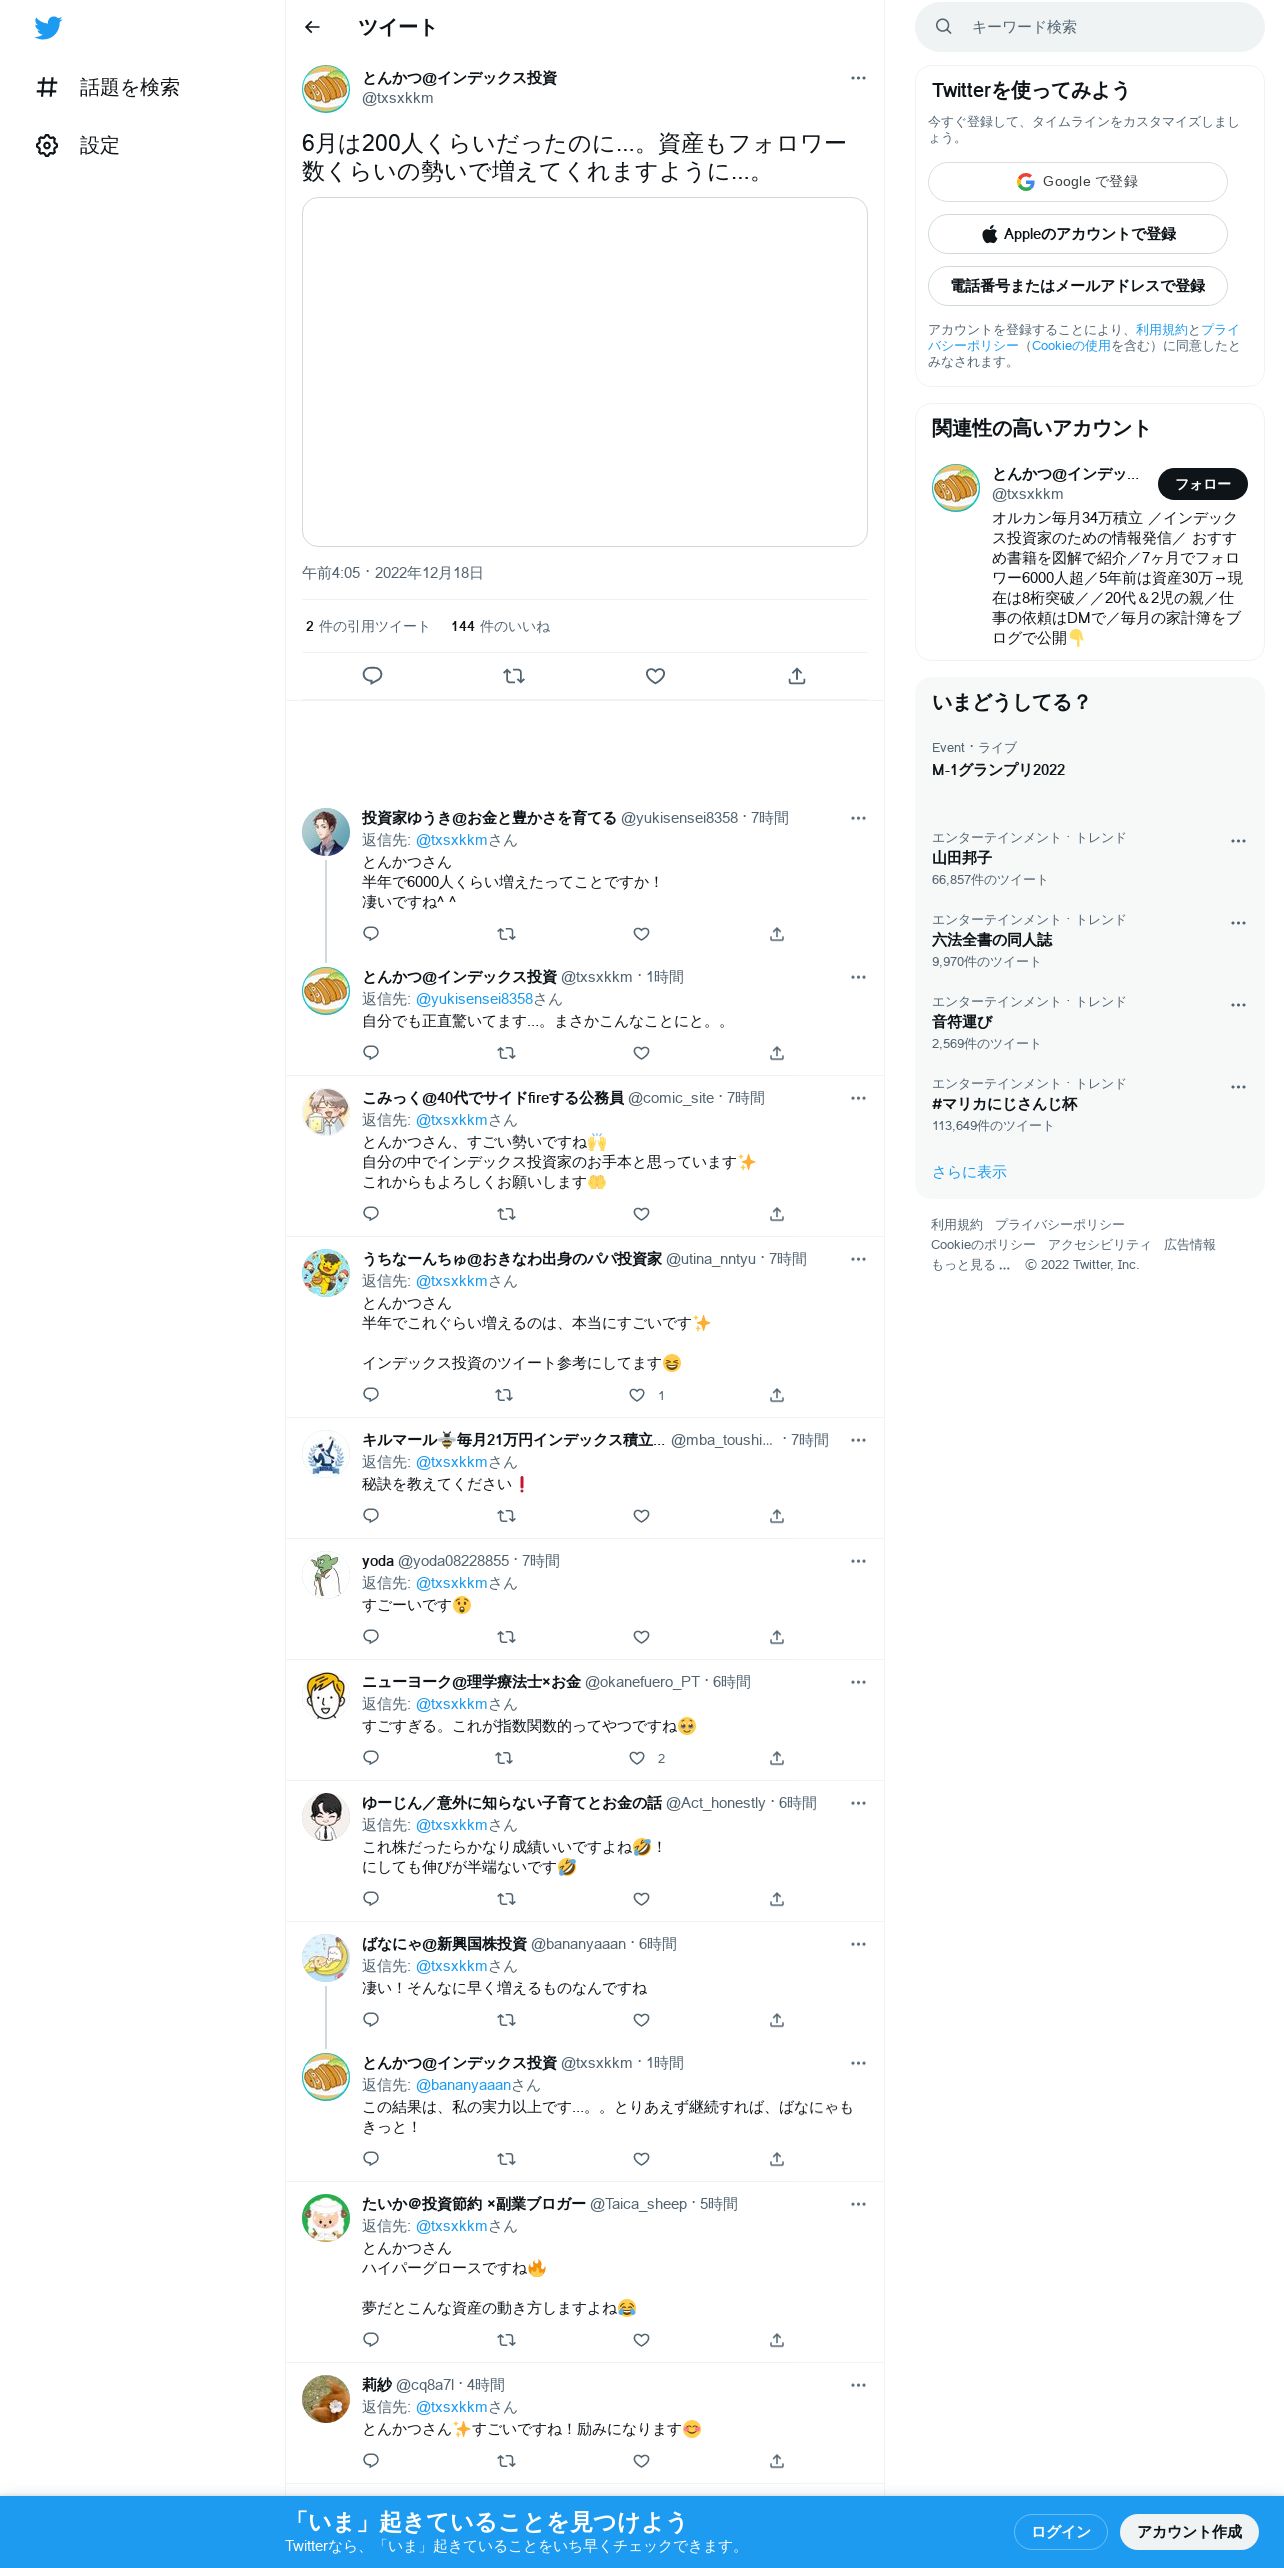
Task: Reply to the main tweet
Action: tap(372, 676)
